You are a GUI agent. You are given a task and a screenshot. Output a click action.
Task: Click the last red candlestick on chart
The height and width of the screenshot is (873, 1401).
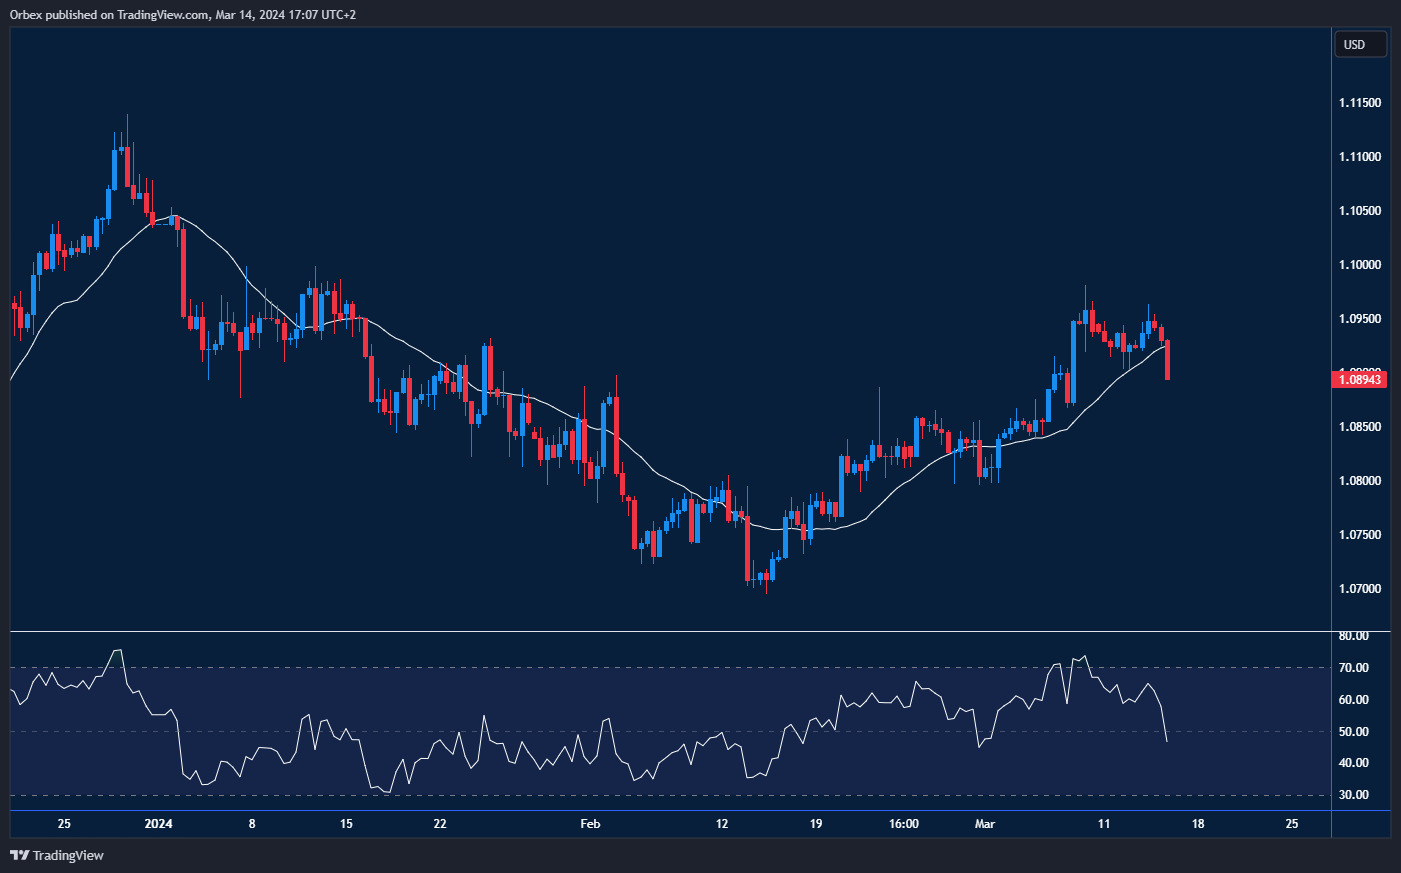pyautogui.click(x=1167, y=360)
